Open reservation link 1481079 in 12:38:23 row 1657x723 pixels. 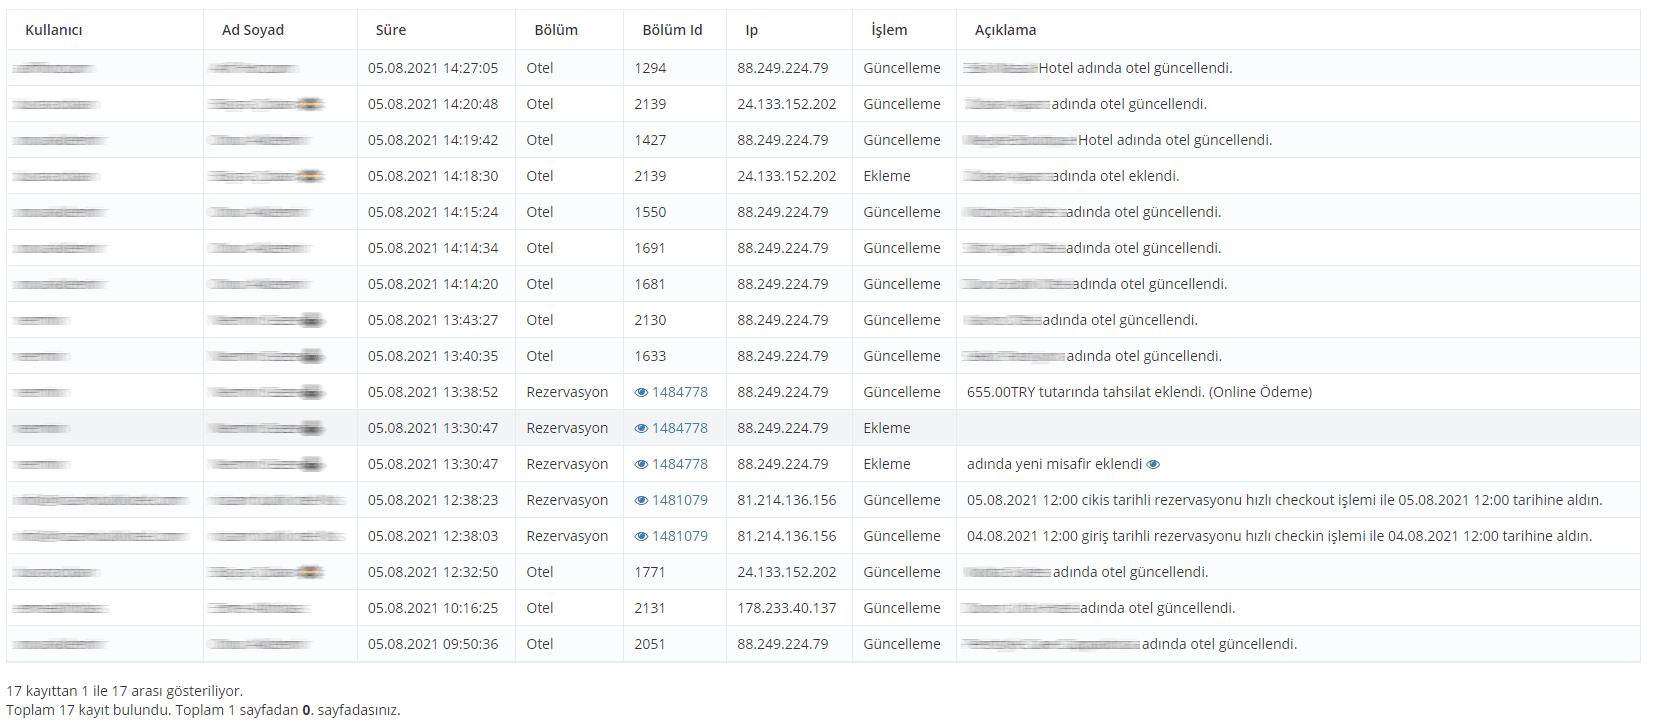coord(680,500)
